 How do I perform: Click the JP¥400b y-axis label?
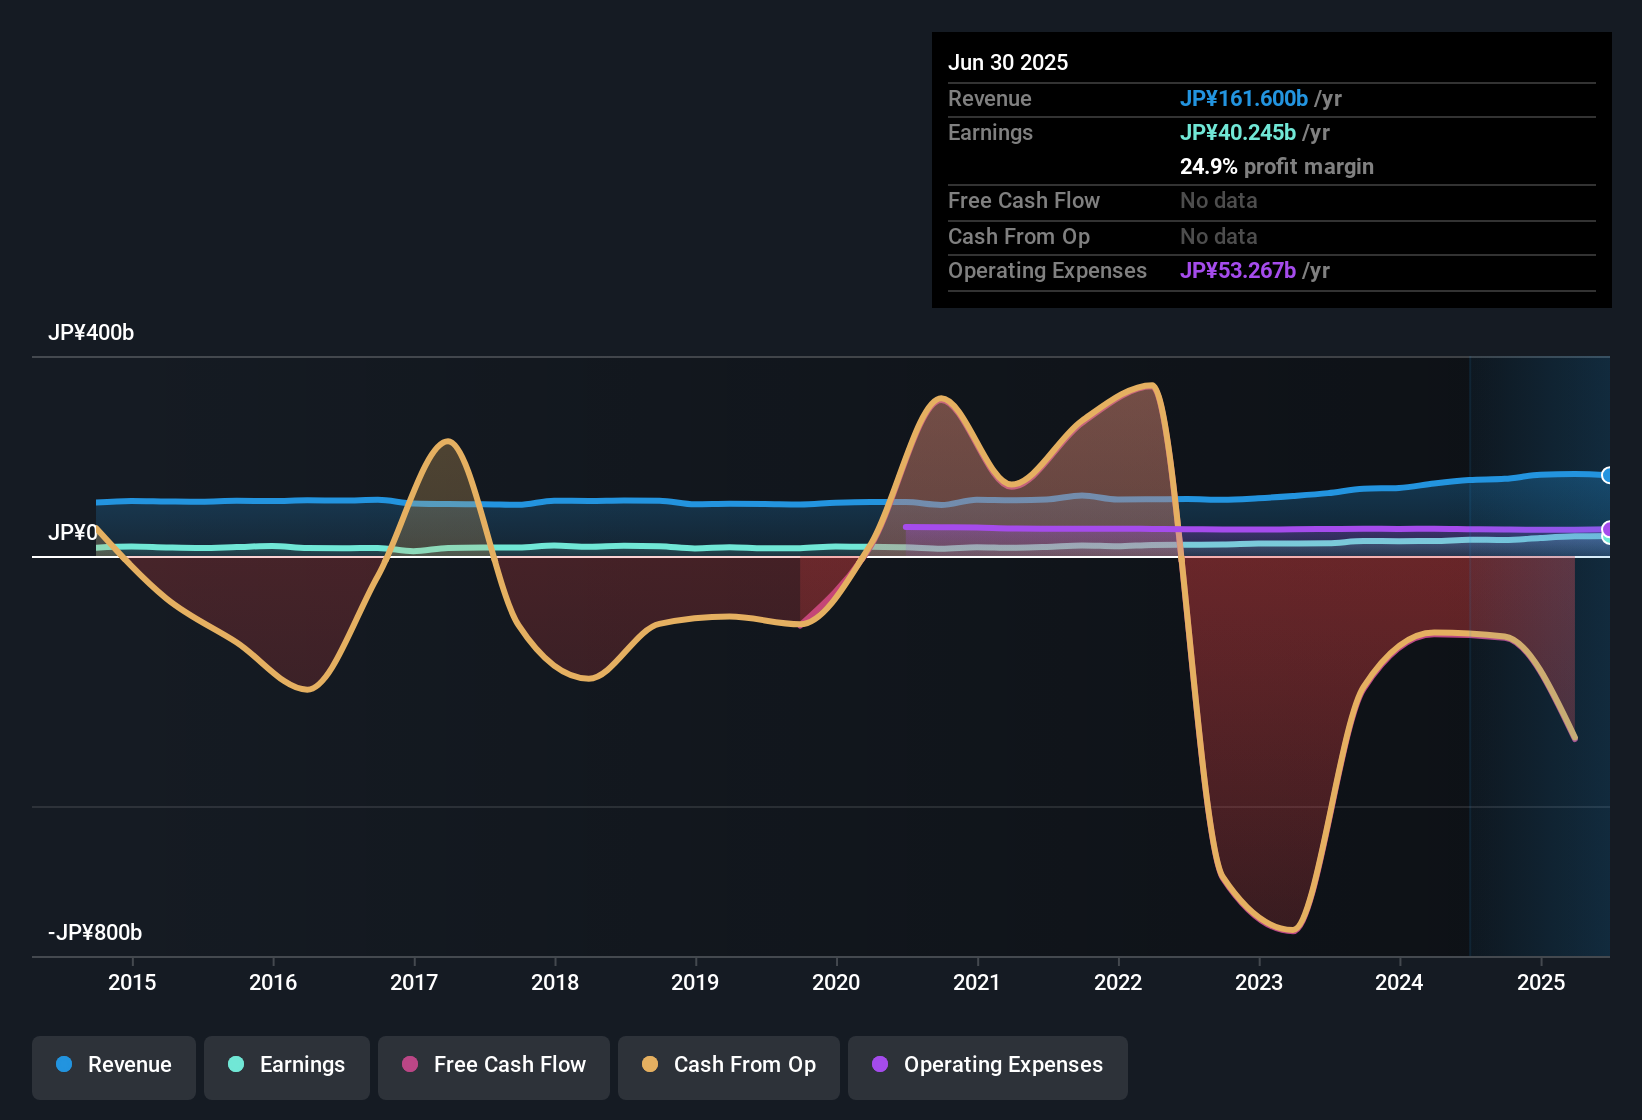pos(91,333)
